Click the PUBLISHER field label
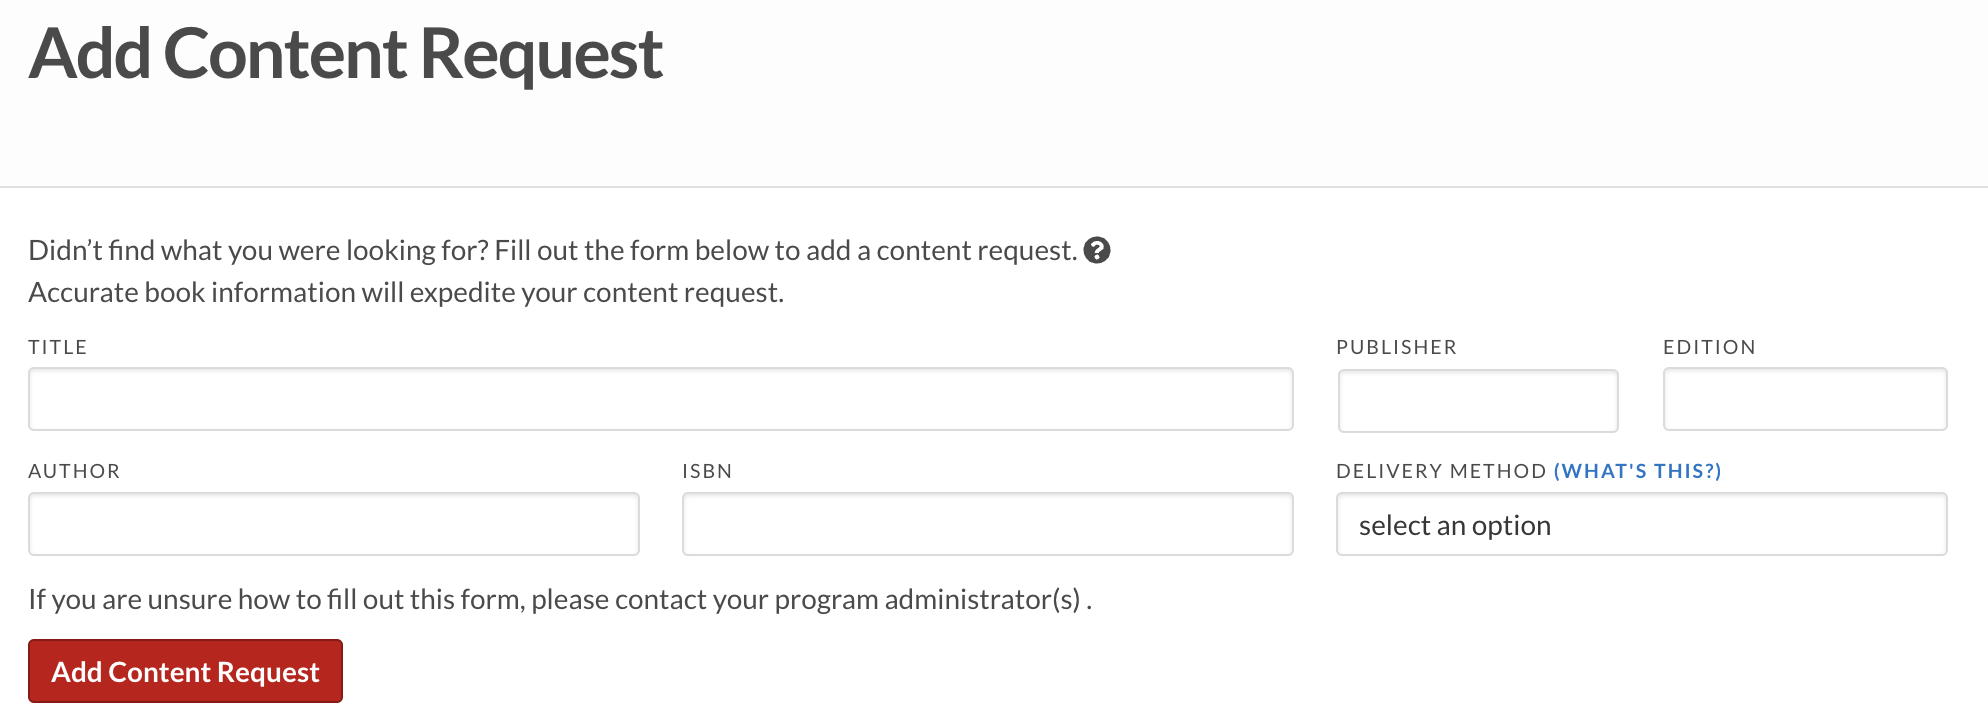 (1397, 347)
